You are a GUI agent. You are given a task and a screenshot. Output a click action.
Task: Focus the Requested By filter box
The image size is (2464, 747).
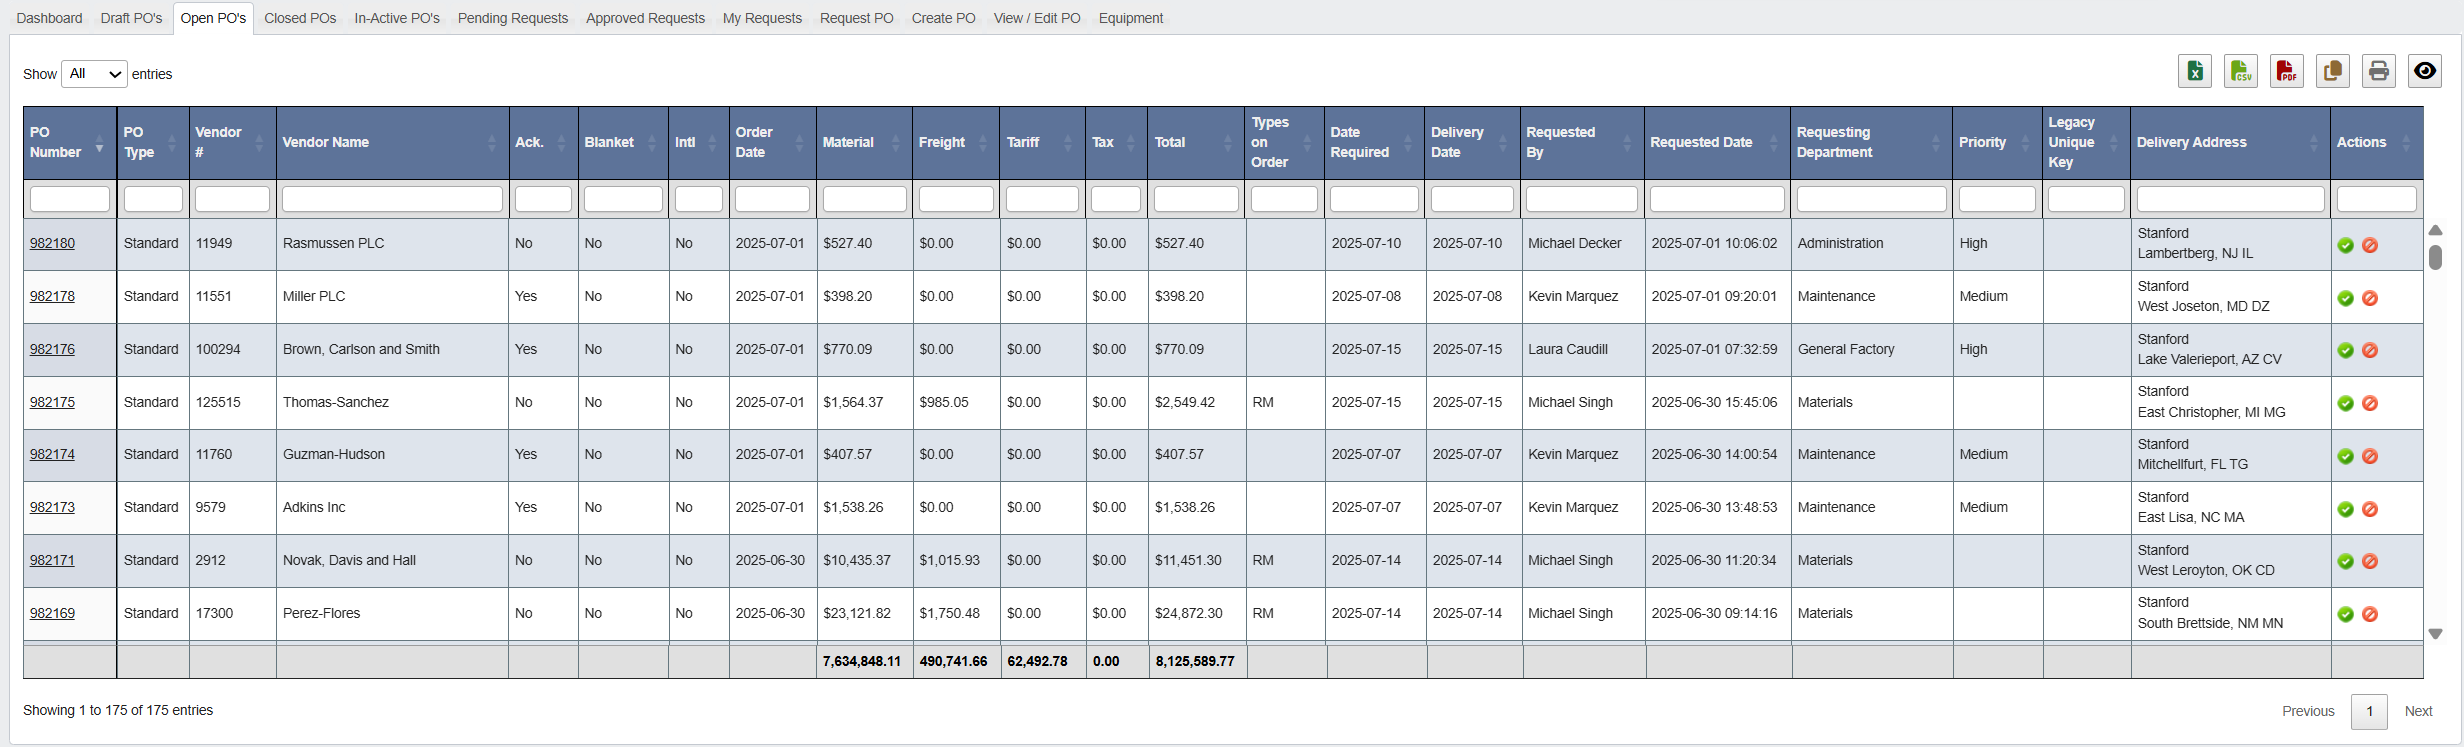pyautogui.click(x=1582, y=199)
